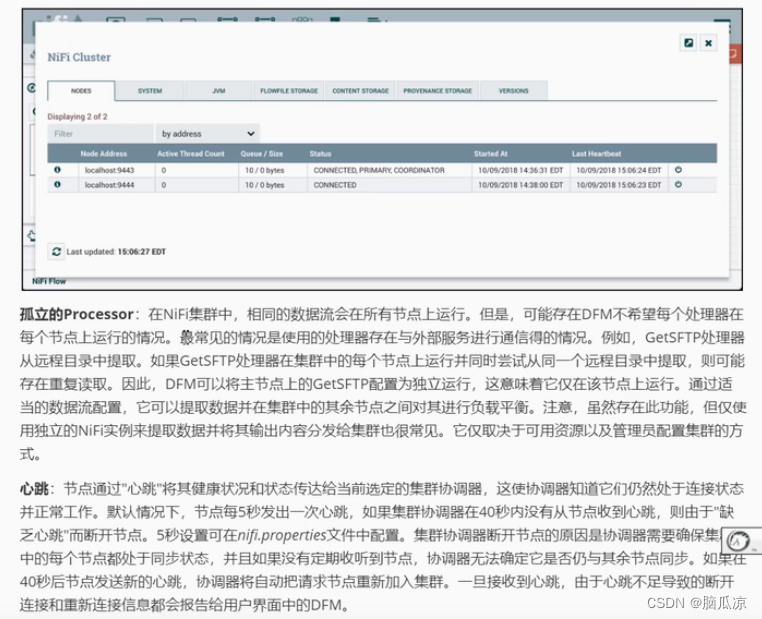Sort by the Node Address column header

pyautogui.click(x=104, y=154)
